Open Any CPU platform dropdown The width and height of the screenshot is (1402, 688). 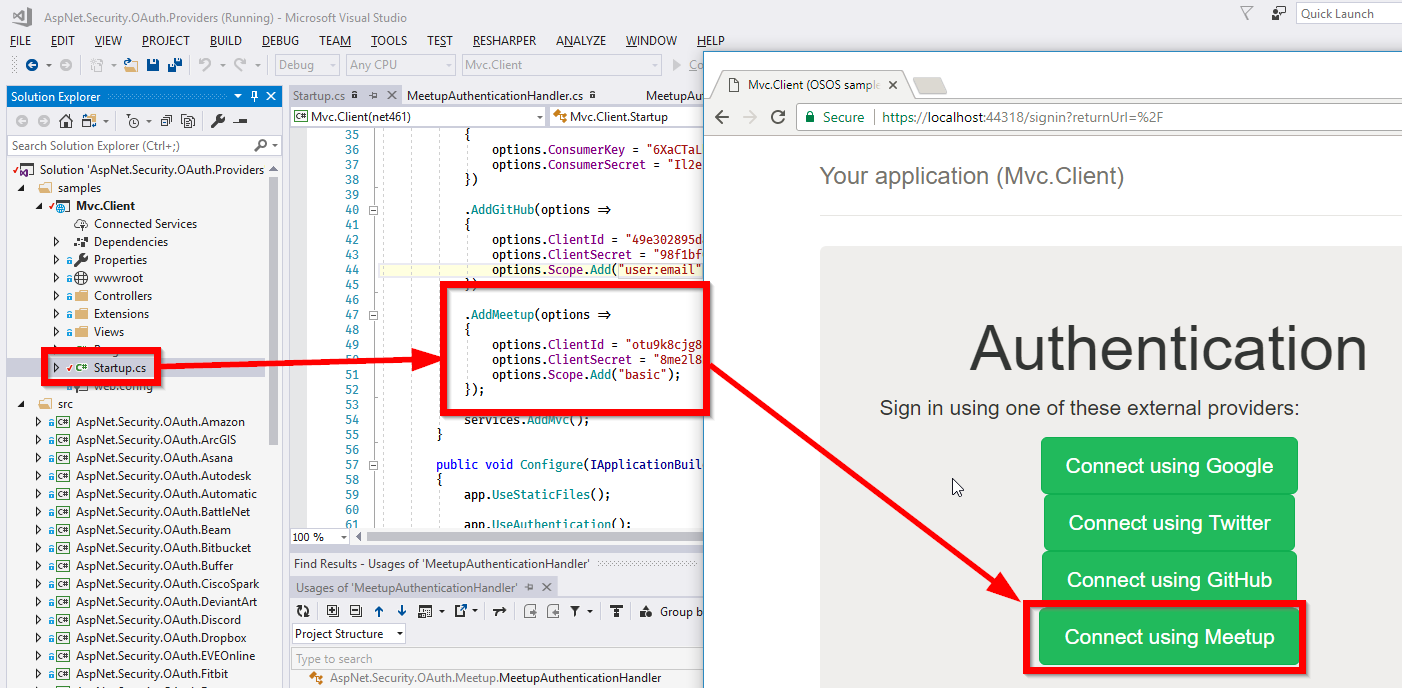point(400,65)
